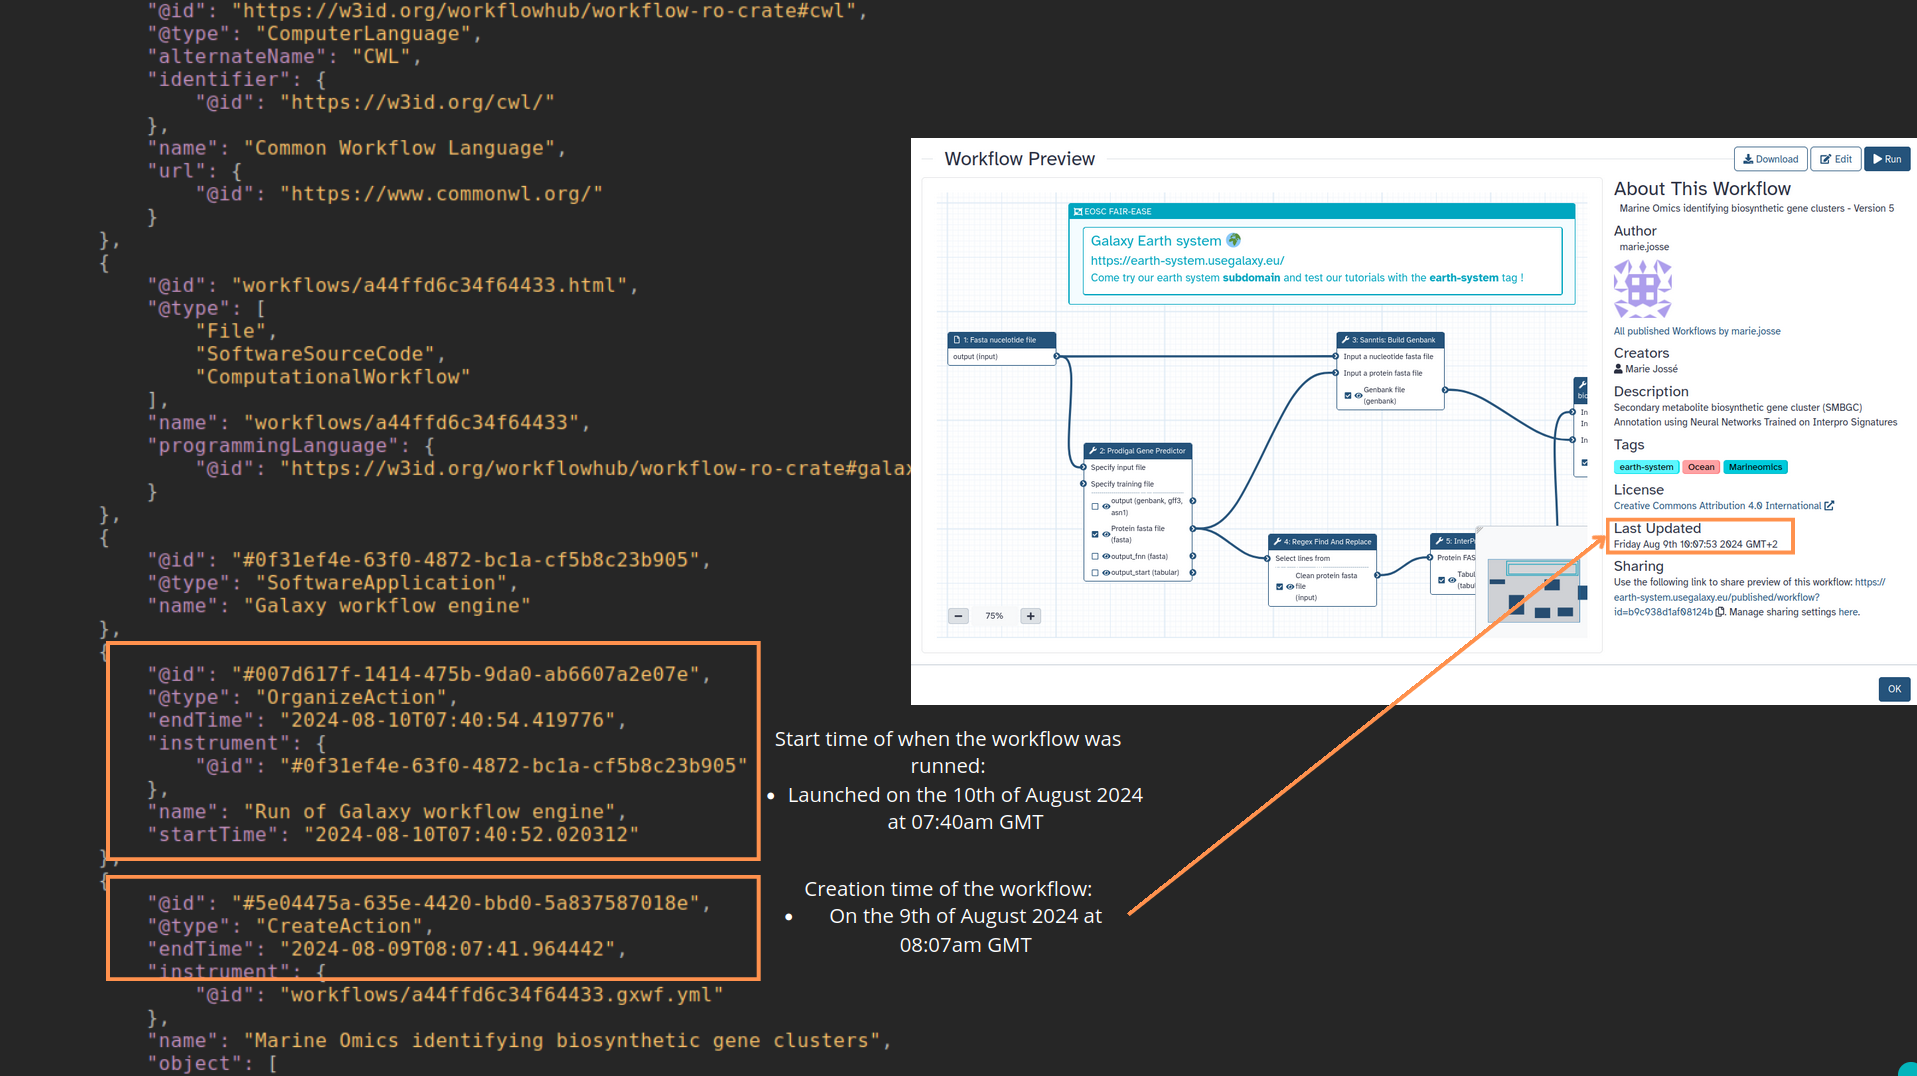Click Input a nucleotide fasta file connector
This screenshot has height=1076, width=1917.
click(1336, 356)
